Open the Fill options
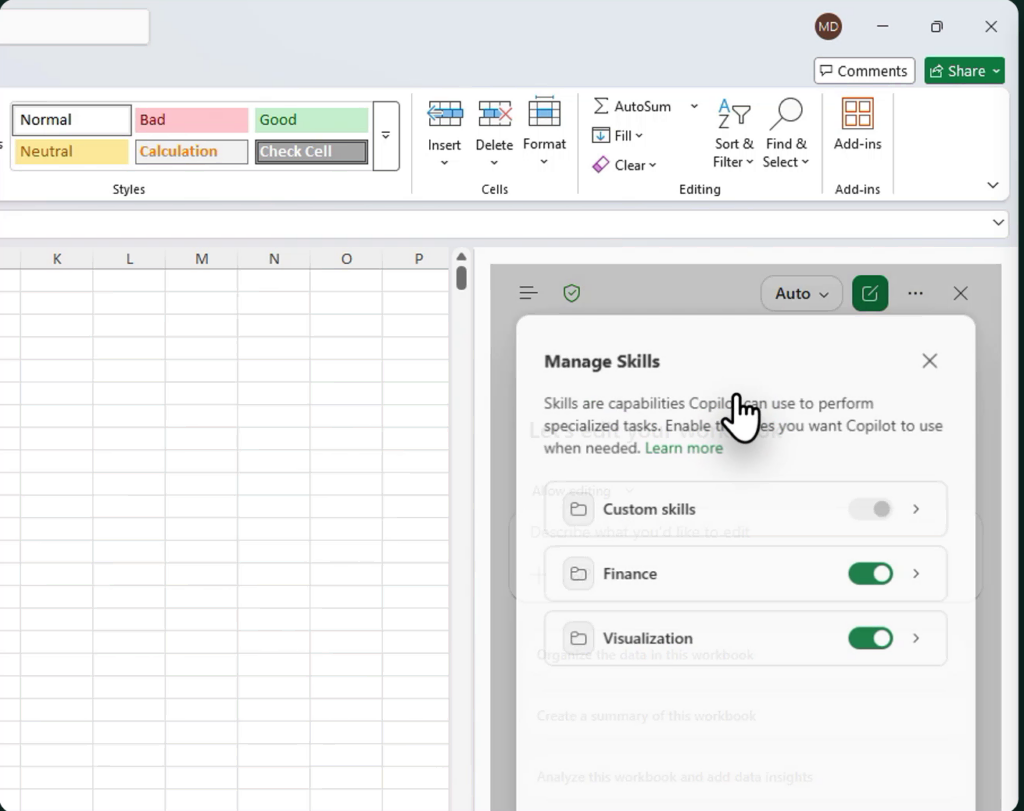 pos(617,136)
